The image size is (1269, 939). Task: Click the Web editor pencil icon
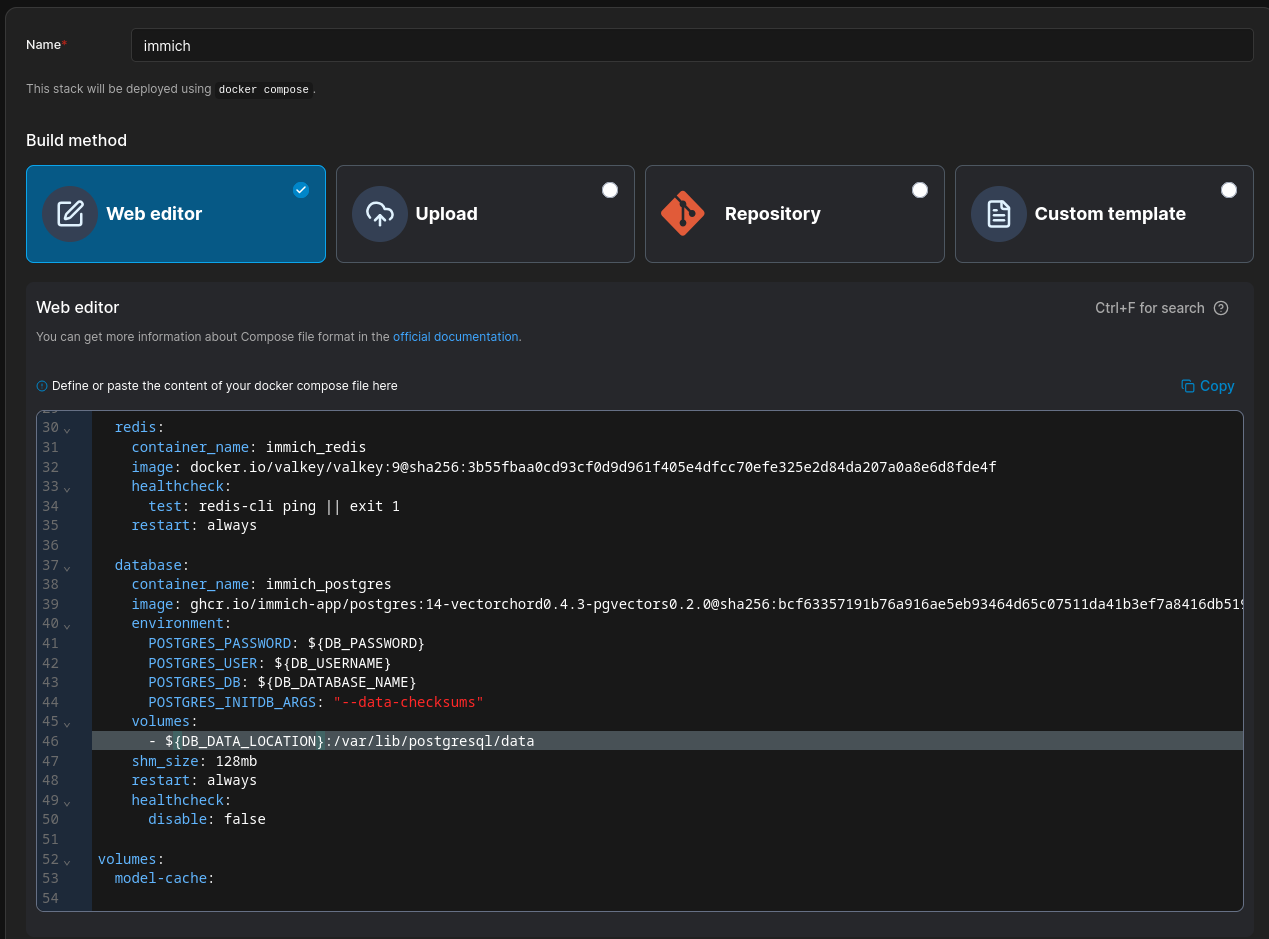(70, 214)
